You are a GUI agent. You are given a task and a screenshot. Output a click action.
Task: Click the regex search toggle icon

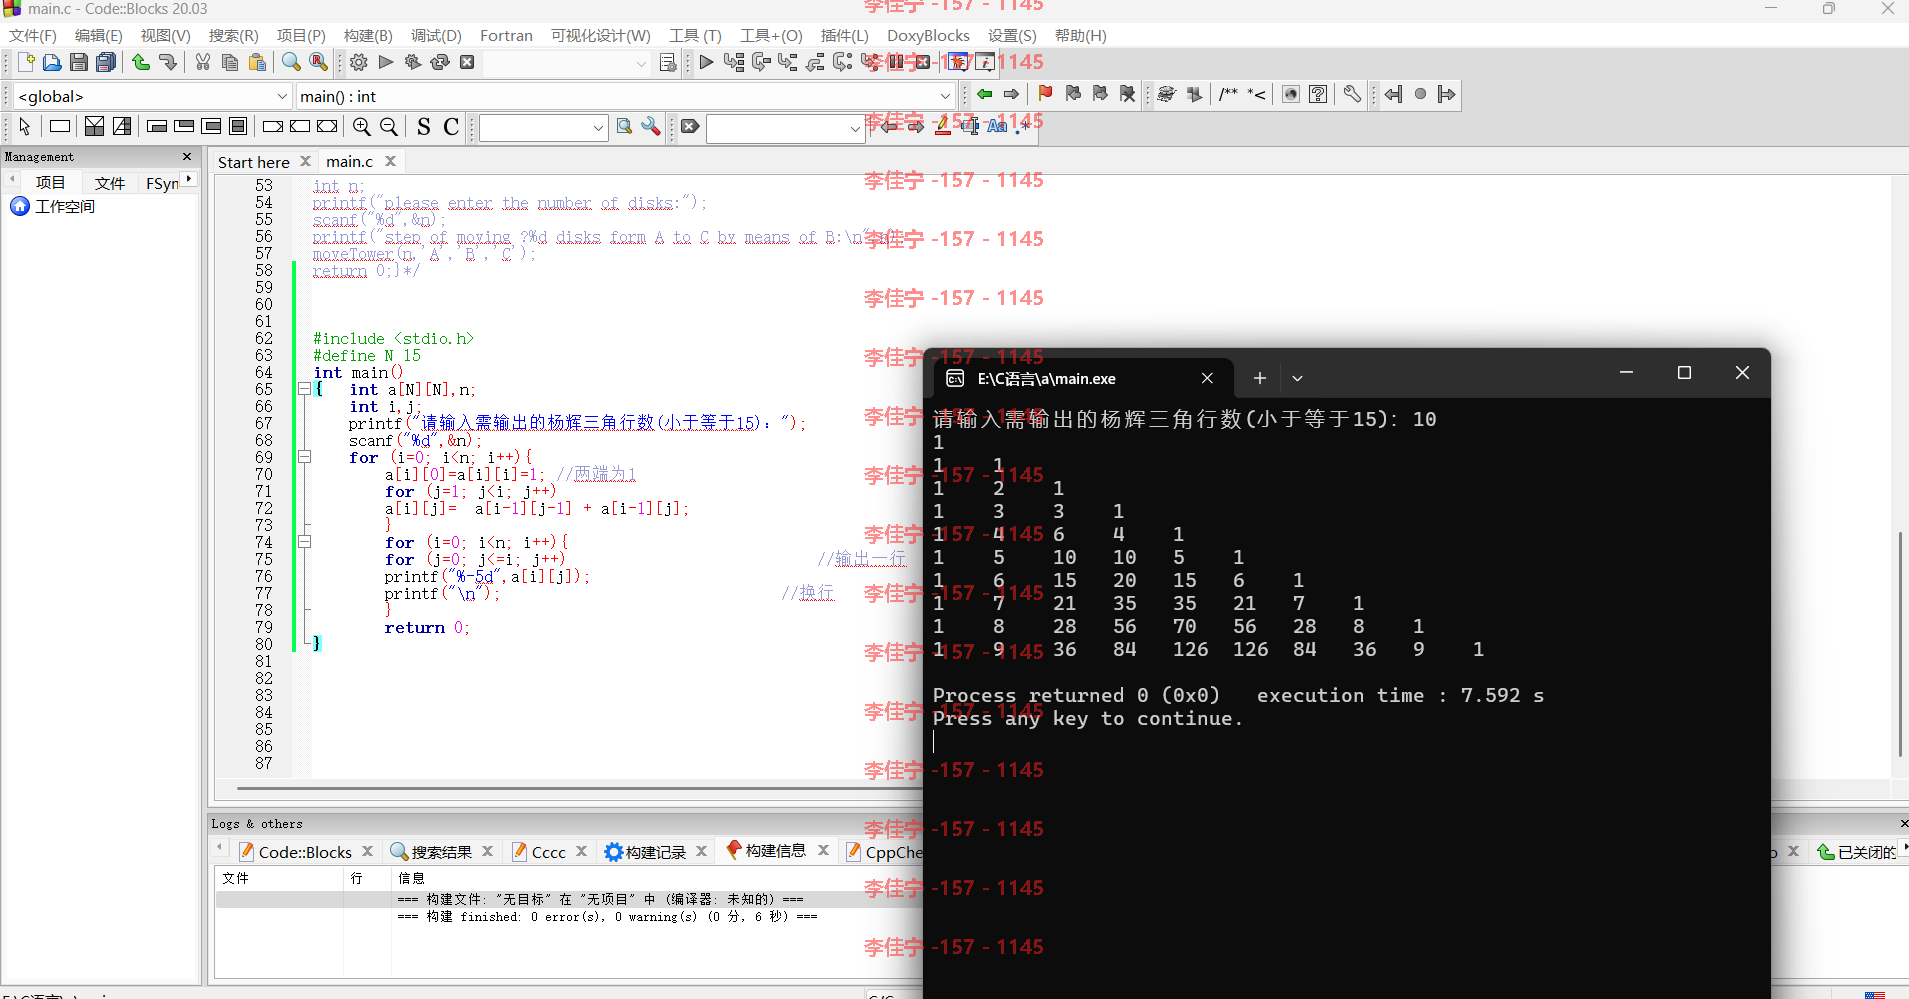tap(1023, 126)
